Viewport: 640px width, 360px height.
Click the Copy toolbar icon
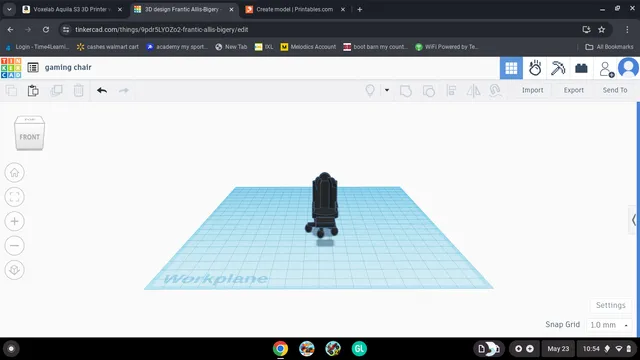click(x=11, y=90)
